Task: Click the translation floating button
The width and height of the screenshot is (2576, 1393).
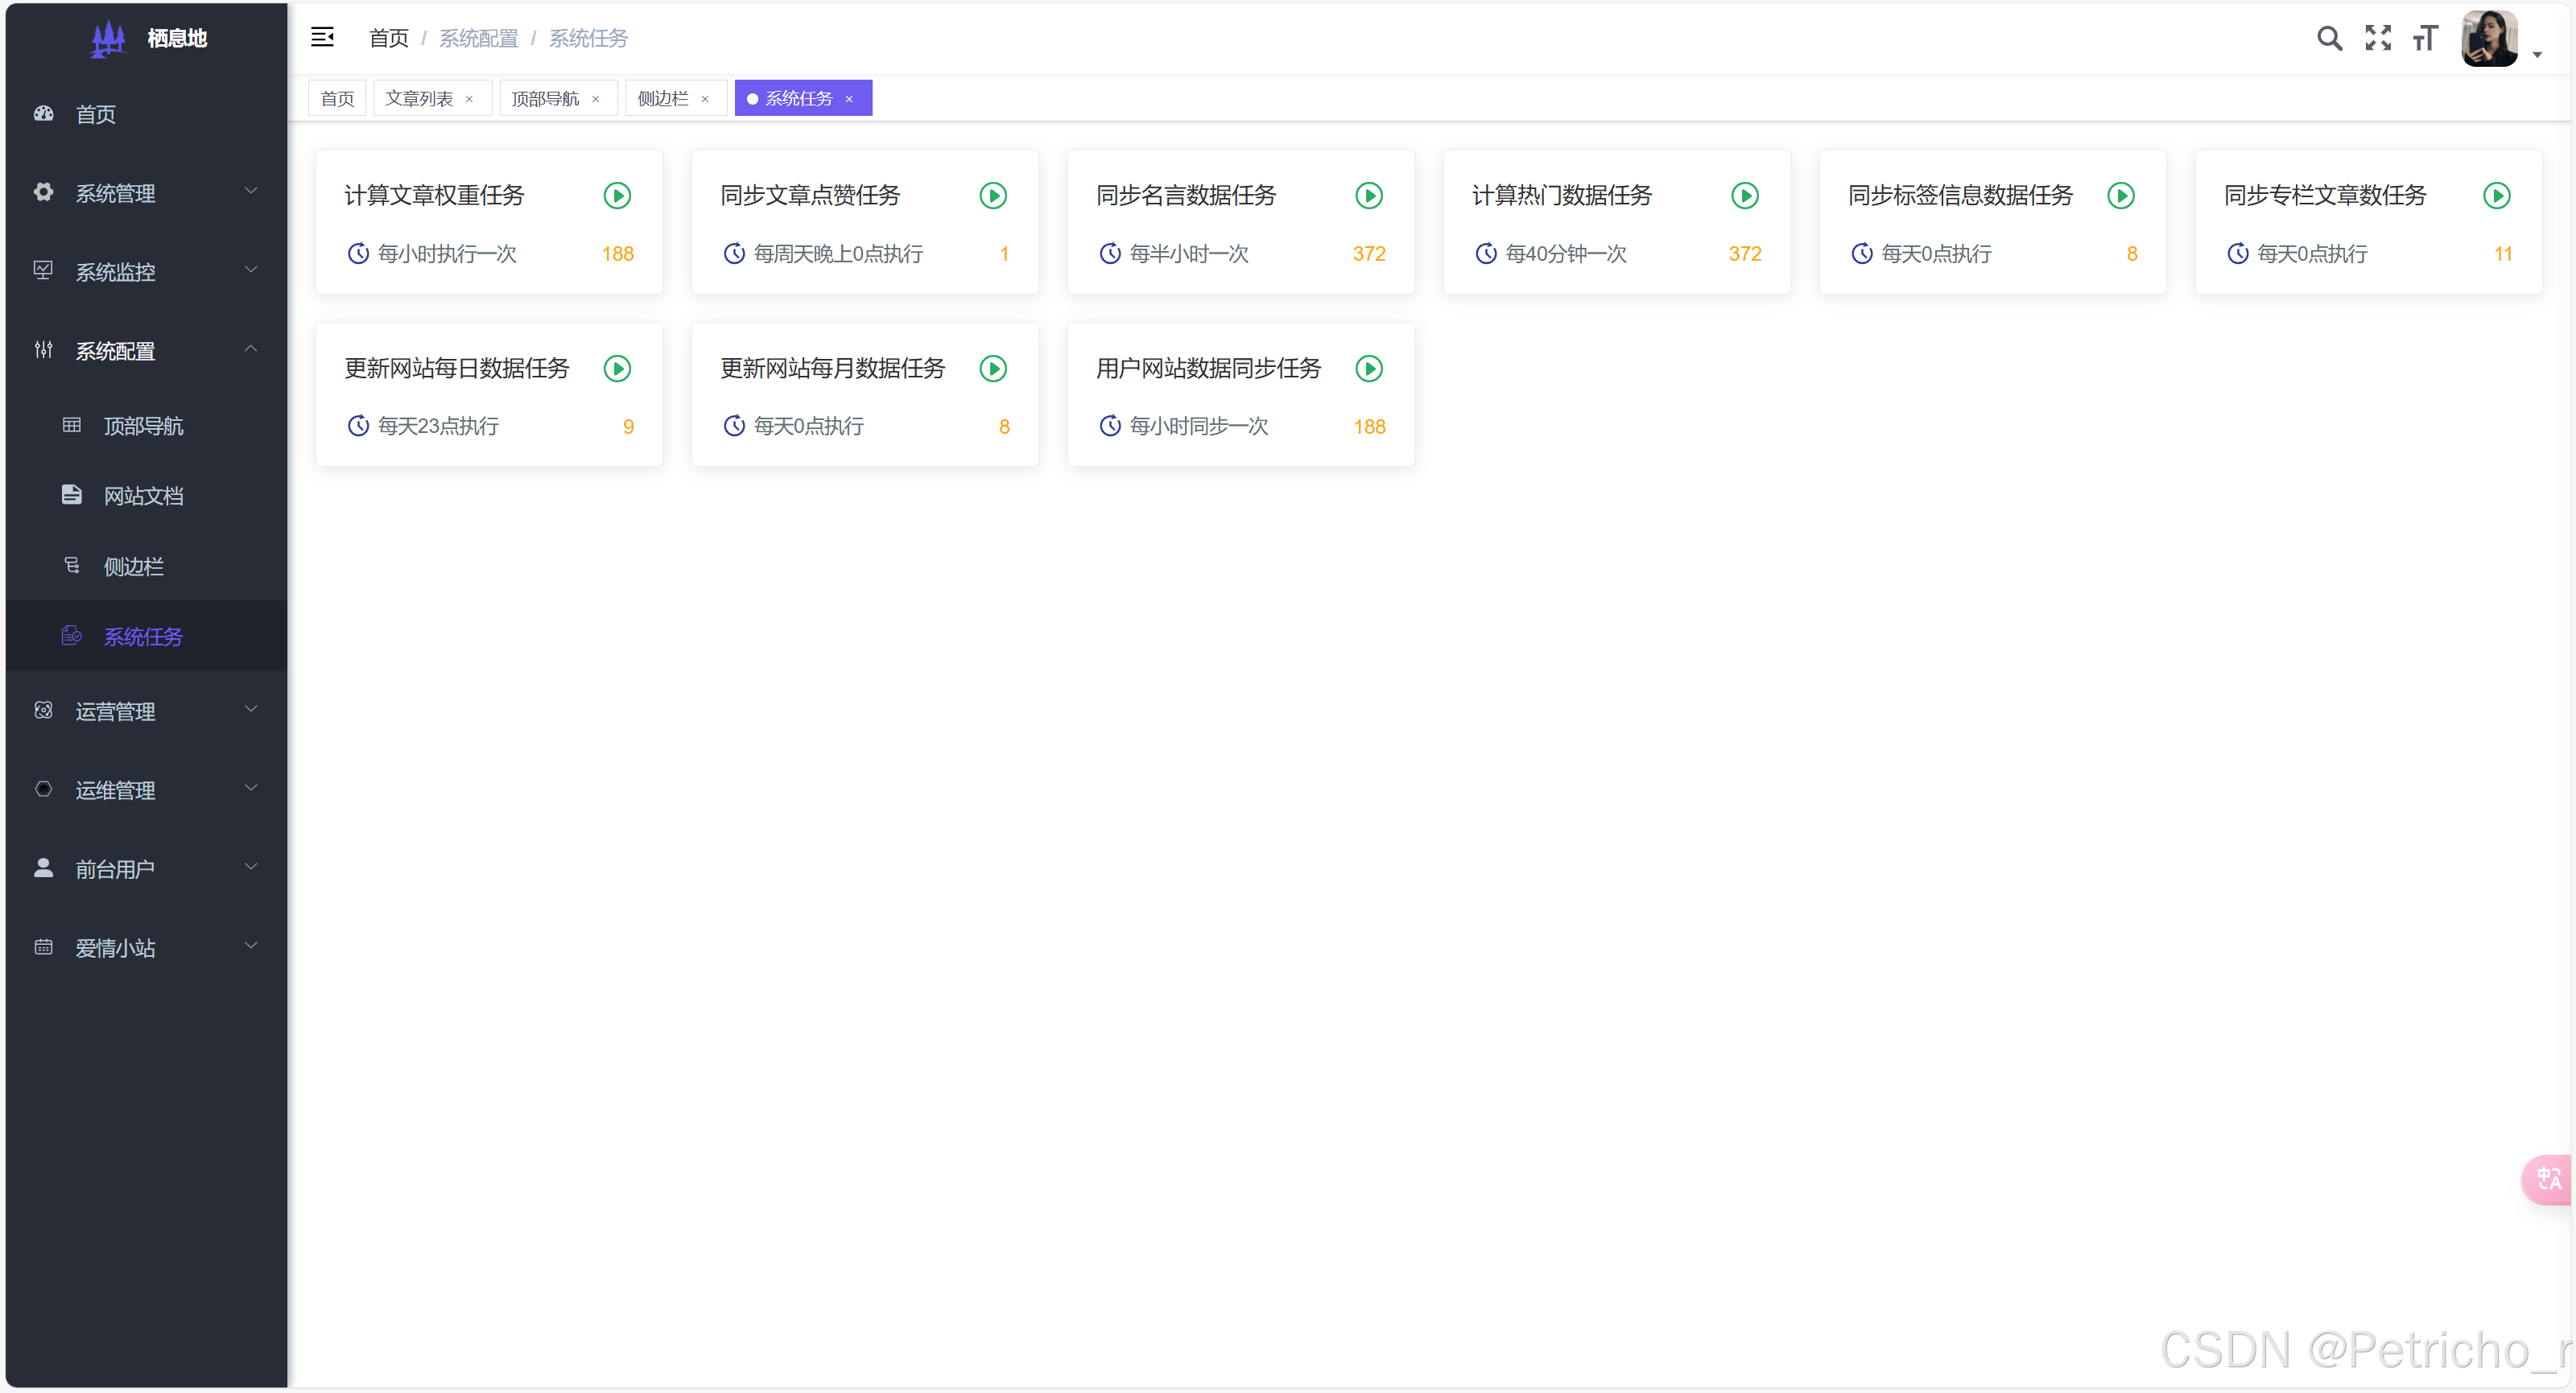Action: click(2548, 1179)
